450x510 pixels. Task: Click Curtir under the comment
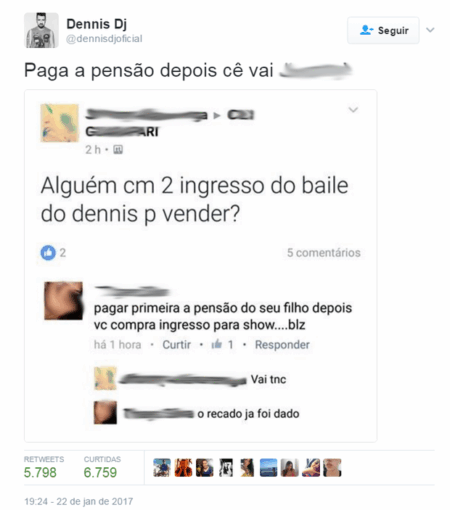pos(177,344)
